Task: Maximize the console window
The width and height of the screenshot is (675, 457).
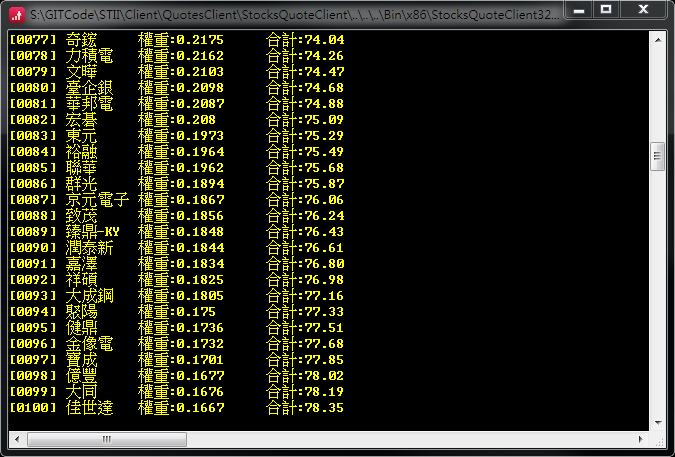Action: coord(606,9)
